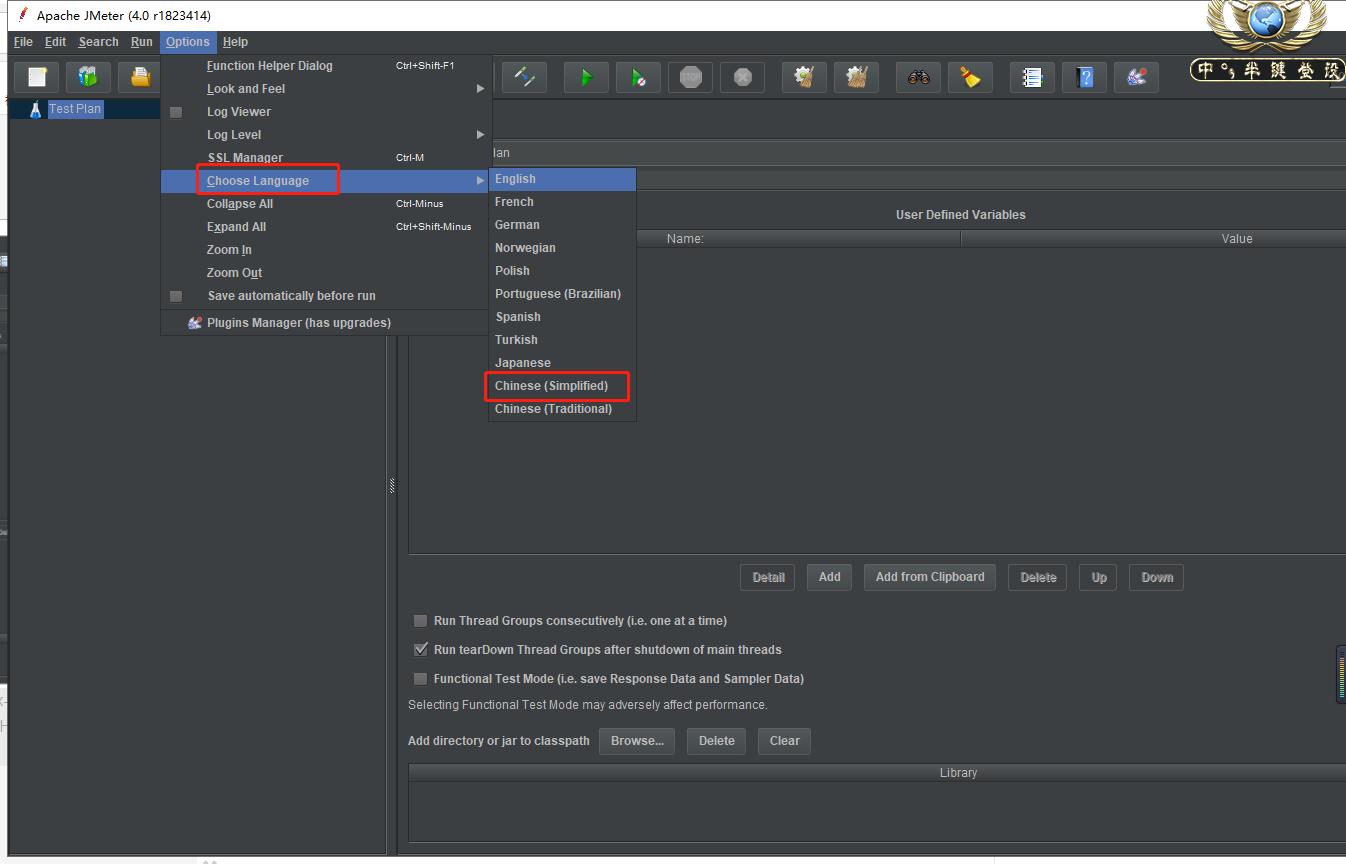Select the Test Plan tree node
Screen dimensions: 1346x864
click(75, 109)
